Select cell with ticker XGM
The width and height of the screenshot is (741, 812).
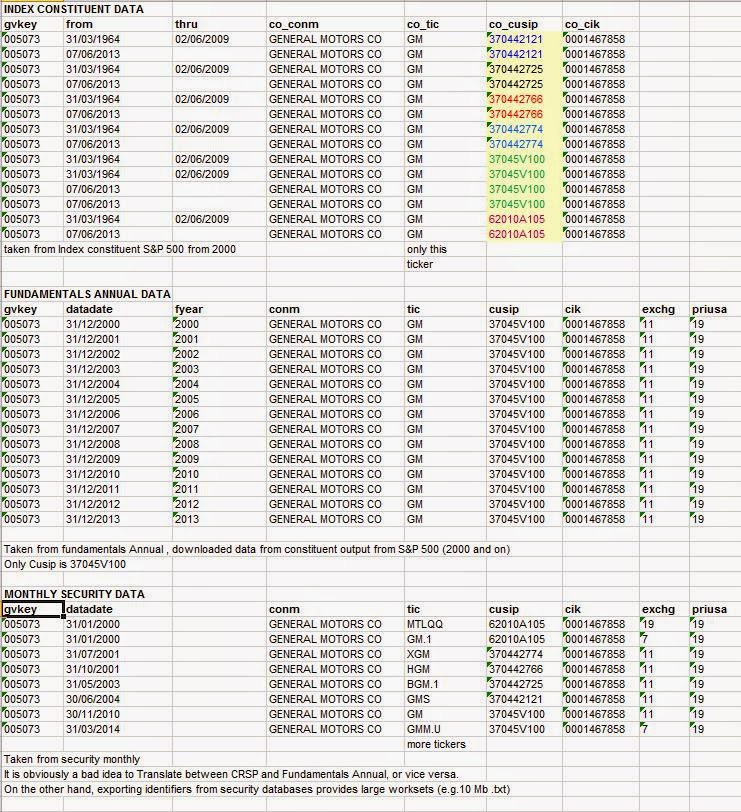click(x=445, y=654)
